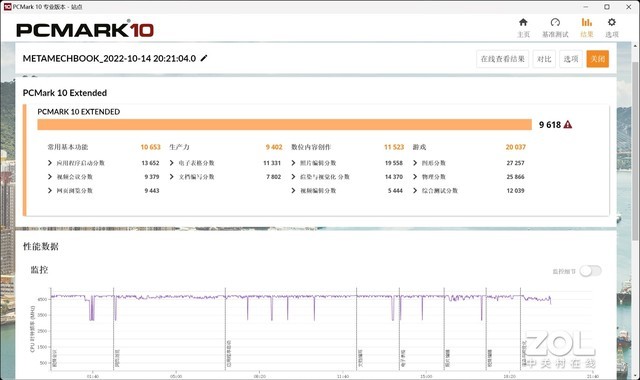Expand the Graphics score (27 257) row
This screenshot has height=380, width=640.
(x=469, y=163)
